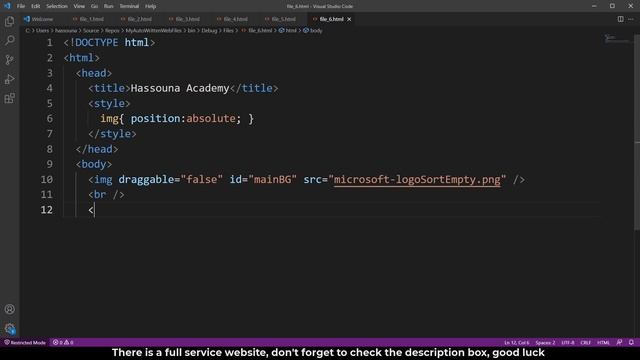This screenshot has height=360, width=640.
Task: Click the Split Editor icon
Action: (x=620, y=19)
